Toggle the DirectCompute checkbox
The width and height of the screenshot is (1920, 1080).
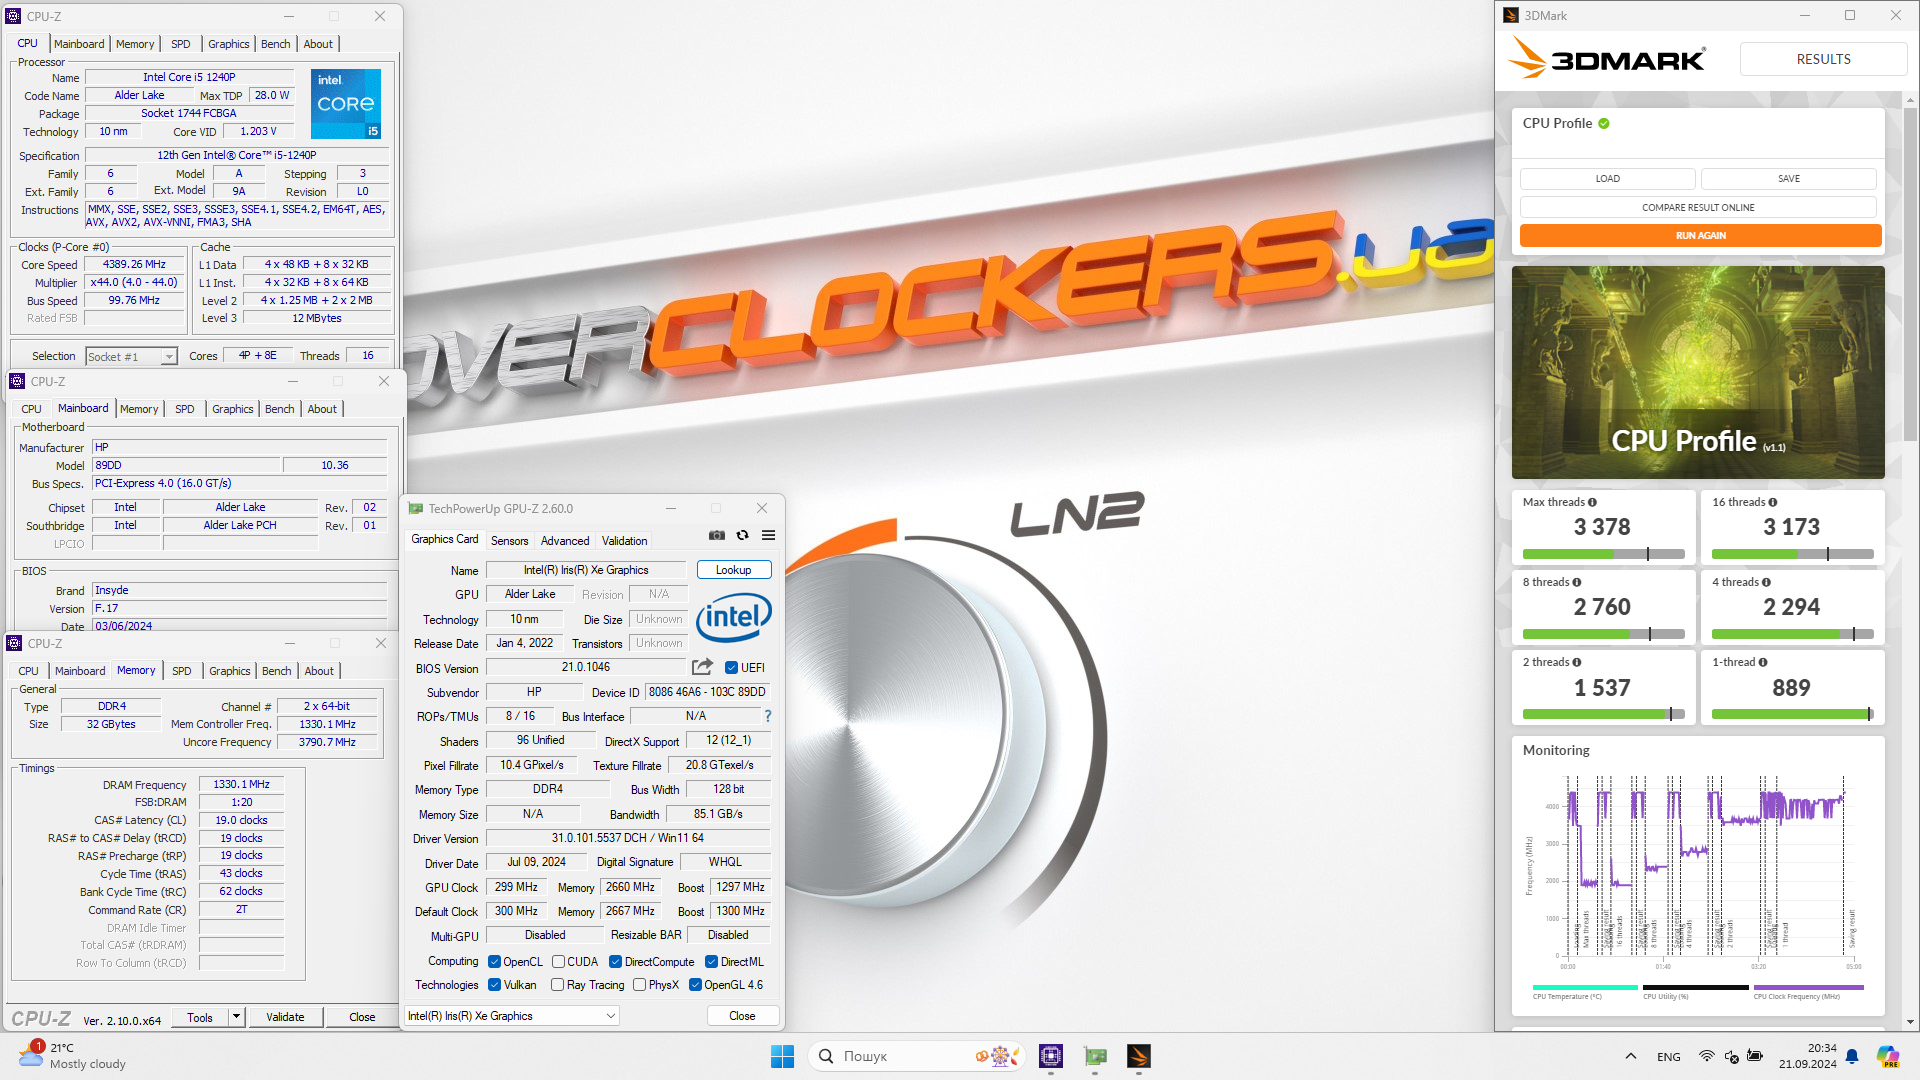[615, 962]
